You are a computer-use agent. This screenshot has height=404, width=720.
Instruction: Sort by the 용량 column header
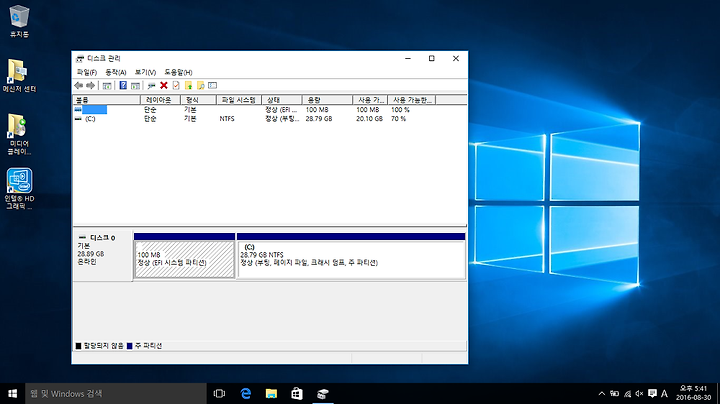click(327, 100)
